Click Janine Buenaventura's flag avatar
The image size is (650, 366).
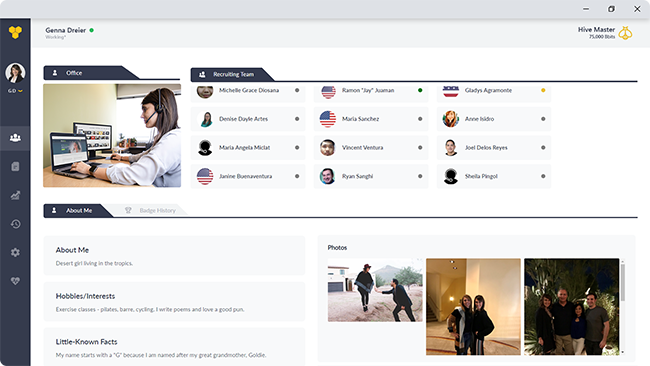tap(205, 176)
